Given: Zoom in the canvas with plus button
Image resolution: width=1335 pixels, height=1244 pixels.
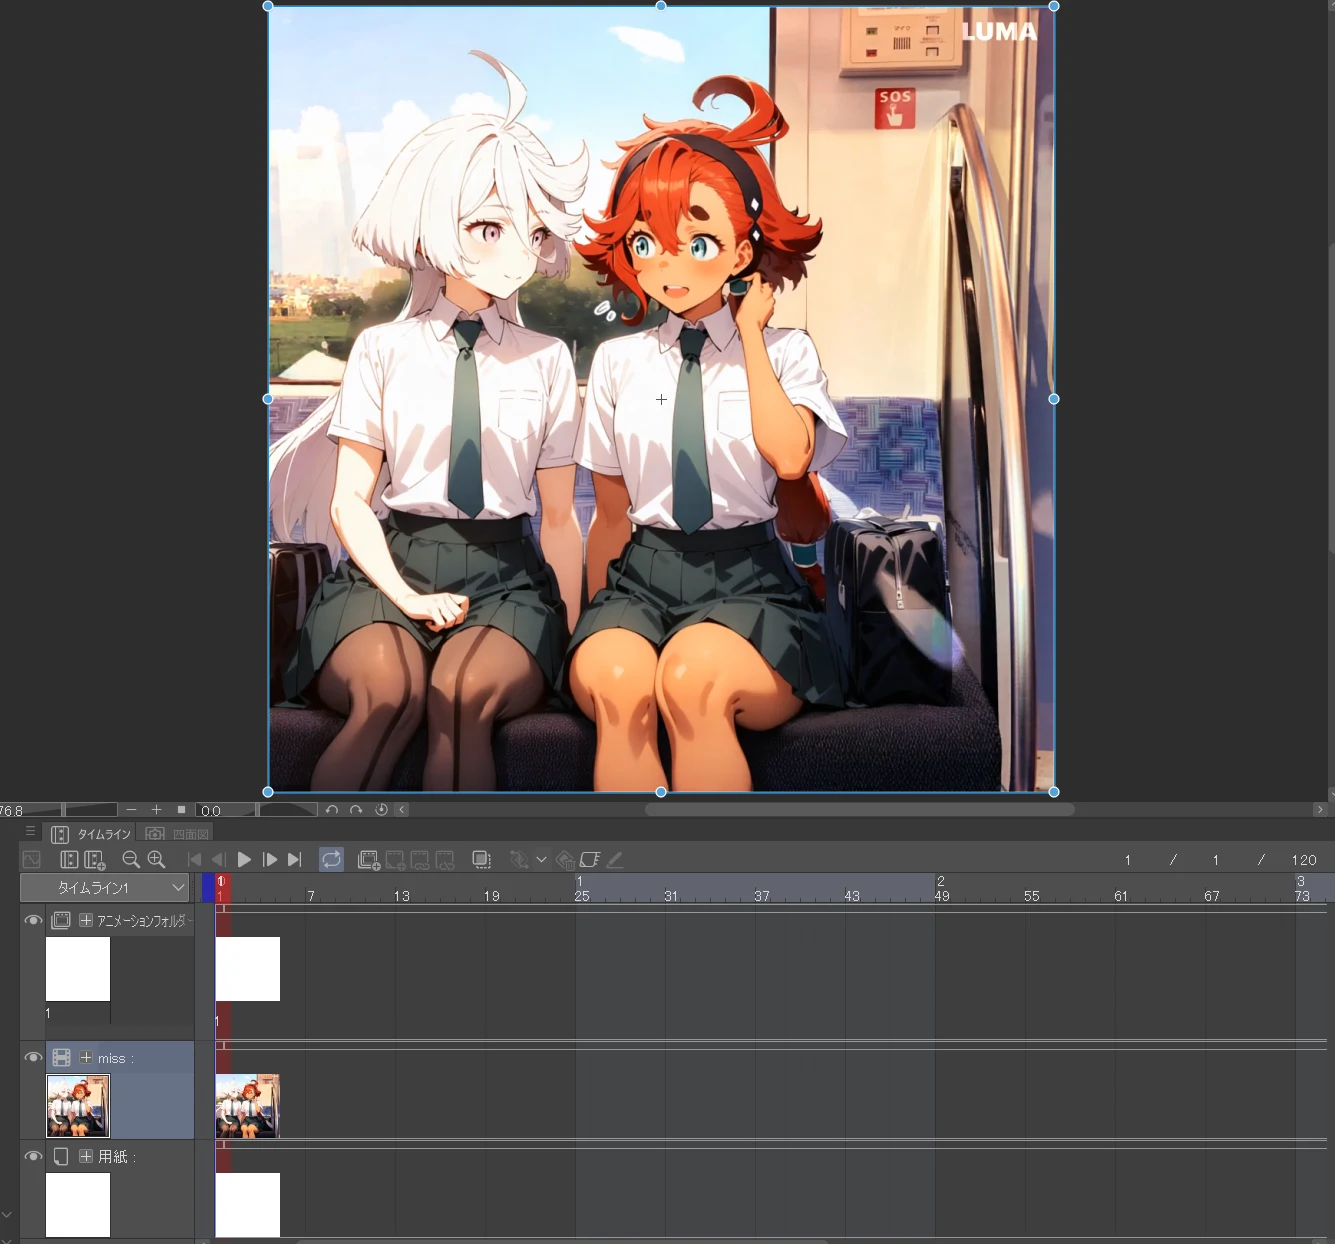Looking at the screenshot, I should pyautogui.click(x=156, y=810).
